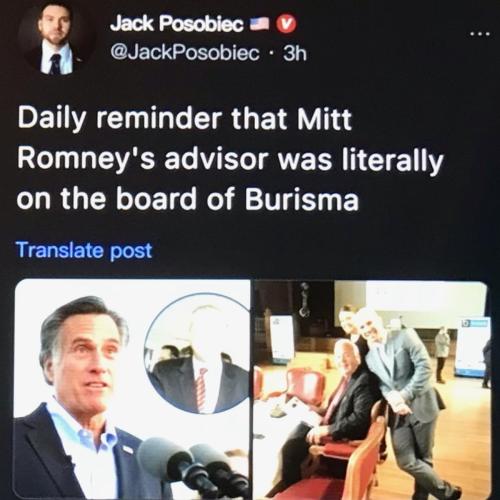Open the @JackPosobiec handle link
The image size is (500, 500).
185,53
